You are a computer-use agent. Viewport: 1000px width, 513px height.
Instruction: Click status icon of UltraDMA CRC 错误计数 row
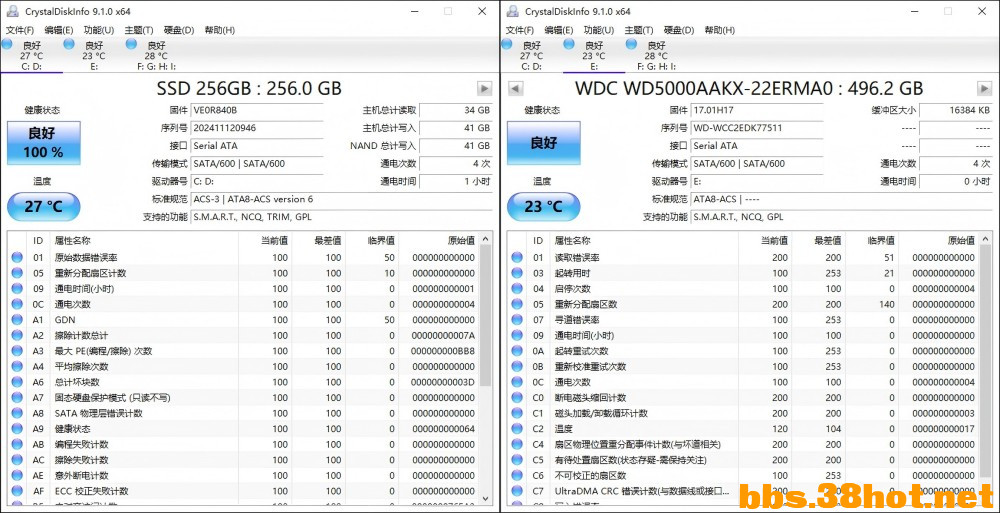517,491
